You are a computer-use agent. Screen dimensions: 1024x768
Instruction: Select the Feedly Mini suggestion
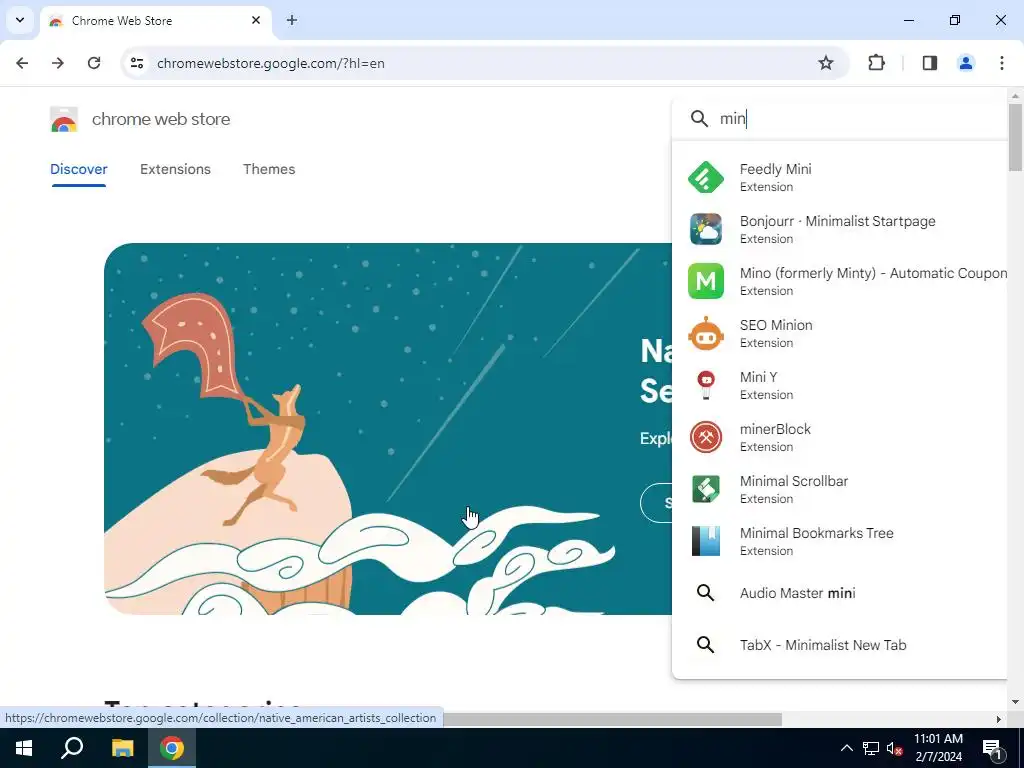pyautogui.click(x=840, y=177)
